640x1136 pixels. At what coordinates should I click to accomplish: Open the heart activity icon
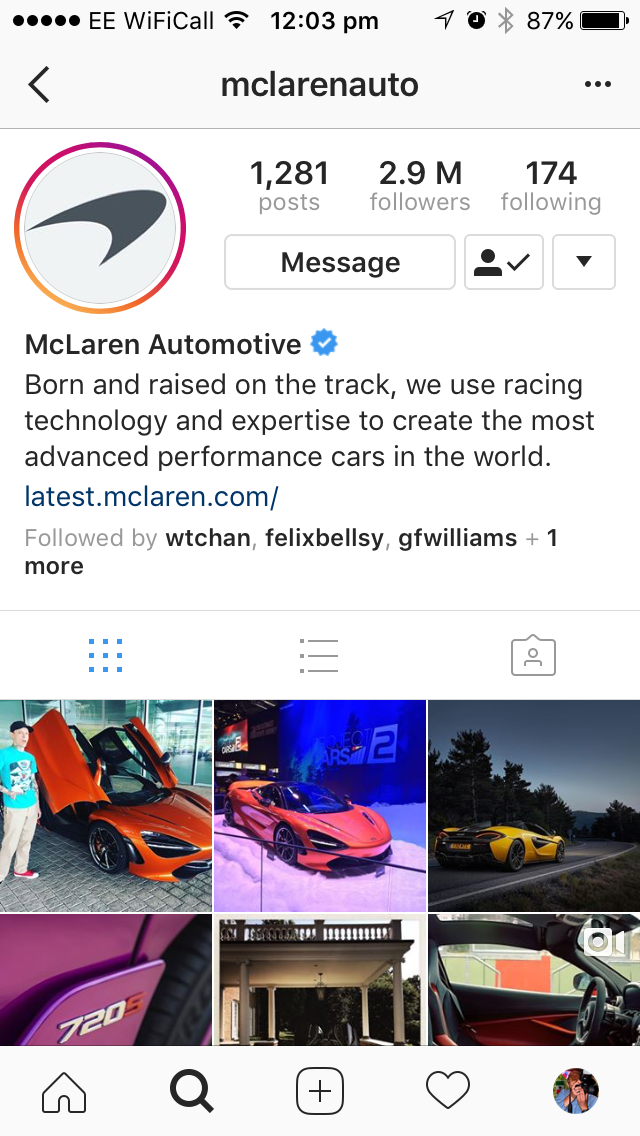point(448,1090)
